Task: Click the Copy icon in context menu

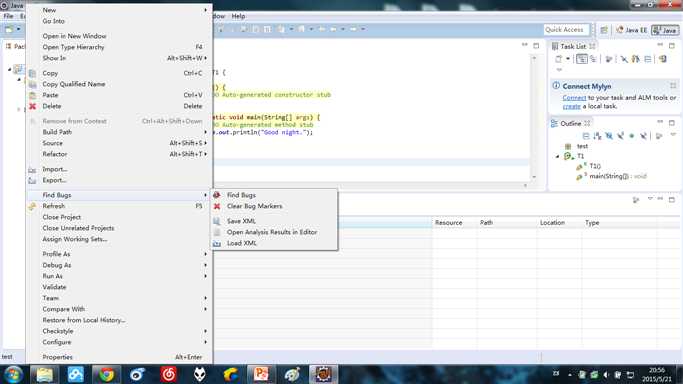Action: [33, 73]
